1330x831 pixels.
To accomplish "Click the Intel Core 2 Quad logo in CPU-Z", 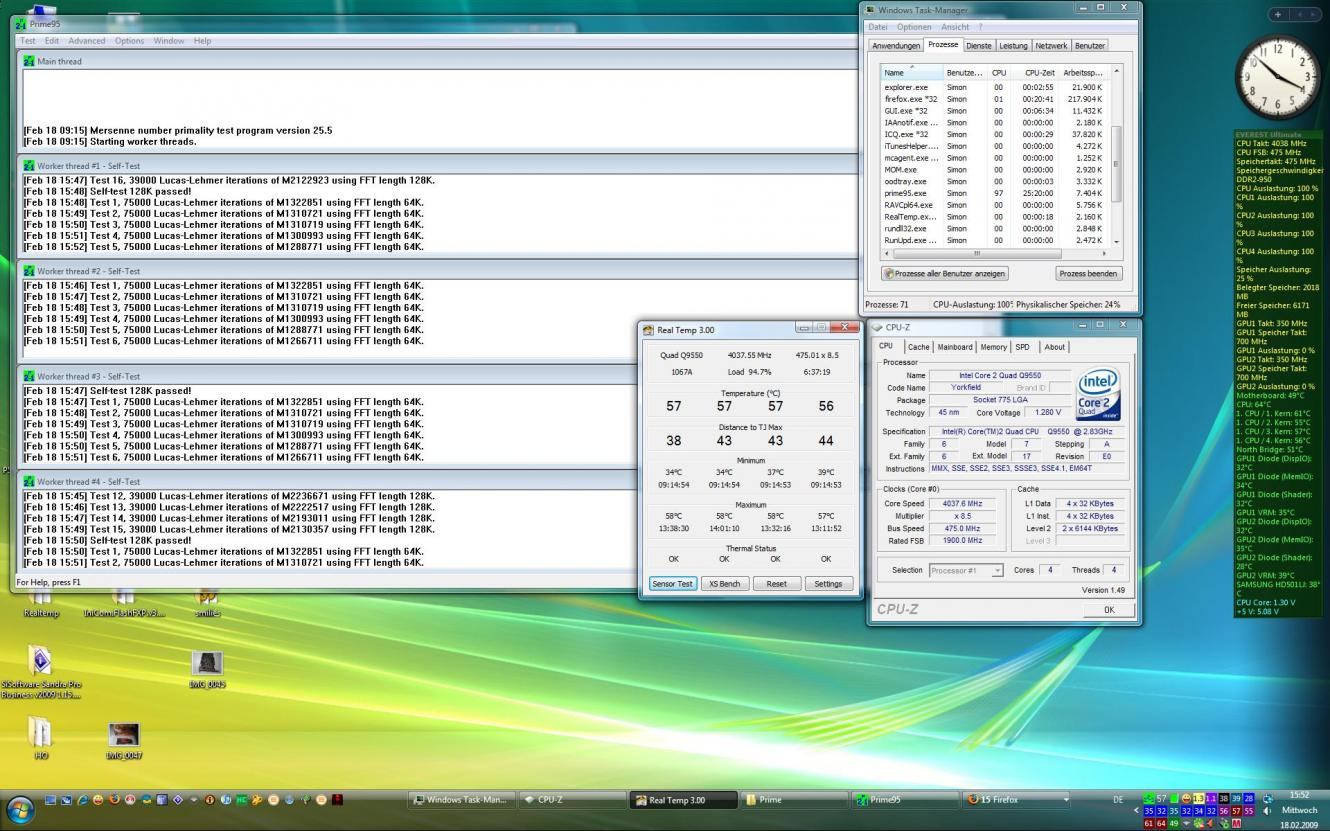I will tap(1098, 394).
